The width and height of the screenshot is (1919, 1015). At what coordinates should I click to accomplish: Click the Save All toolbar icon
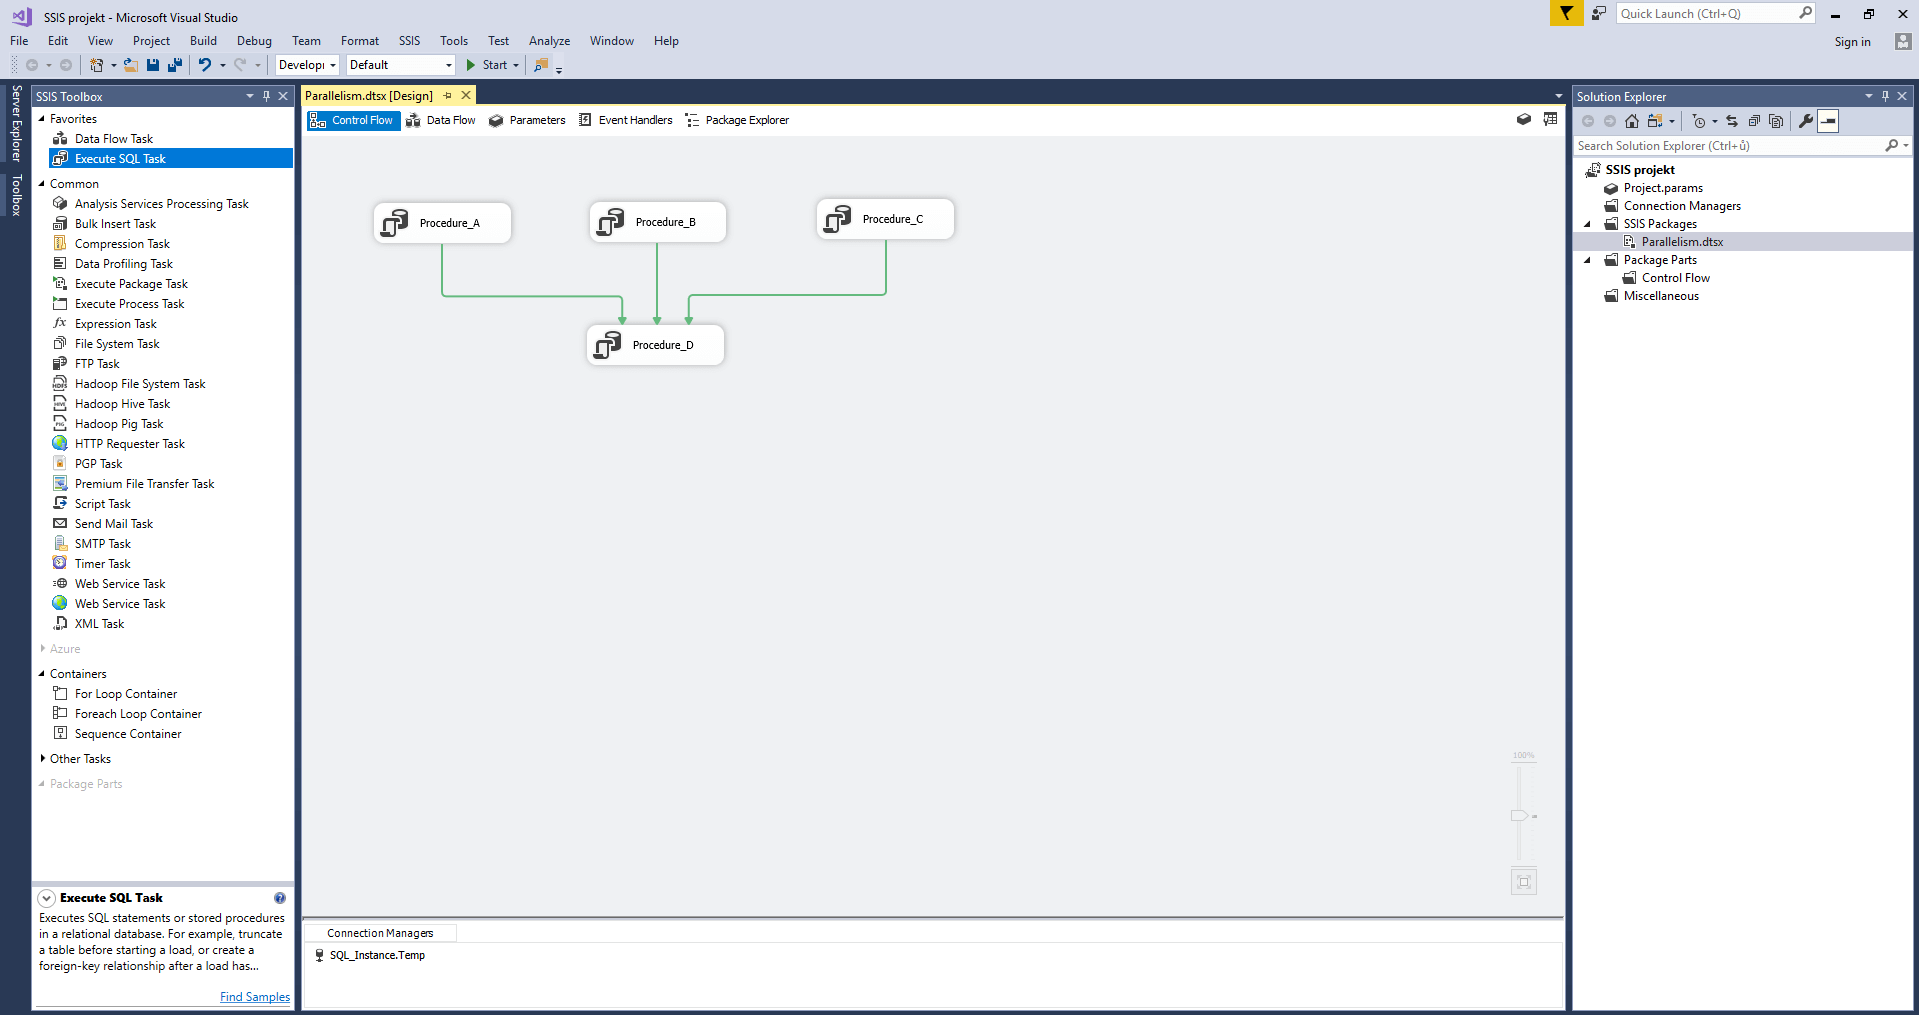click(x=175, y=65)
